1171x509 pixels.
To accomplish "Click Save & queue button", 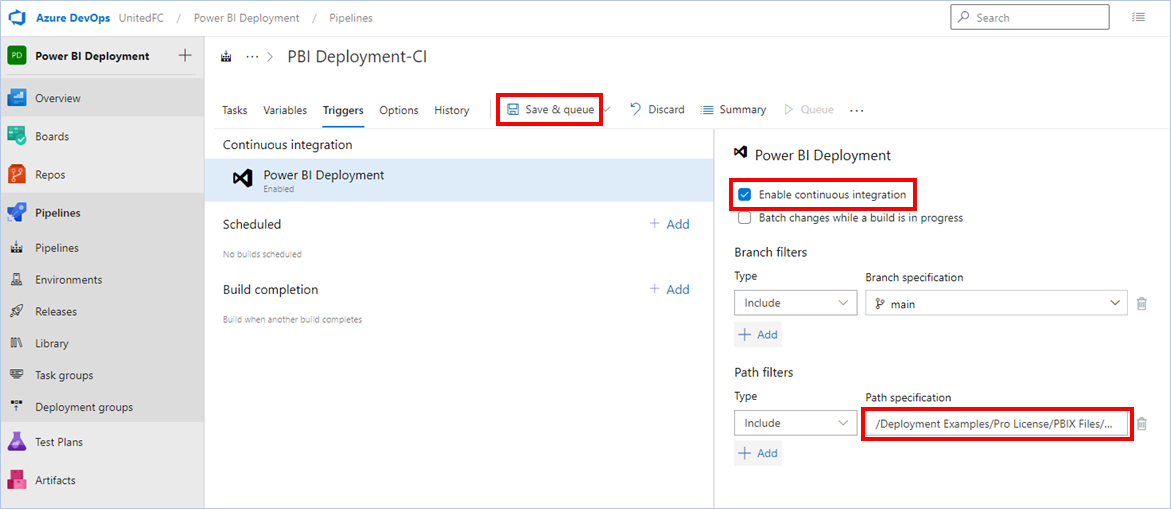I will (550, 110).
